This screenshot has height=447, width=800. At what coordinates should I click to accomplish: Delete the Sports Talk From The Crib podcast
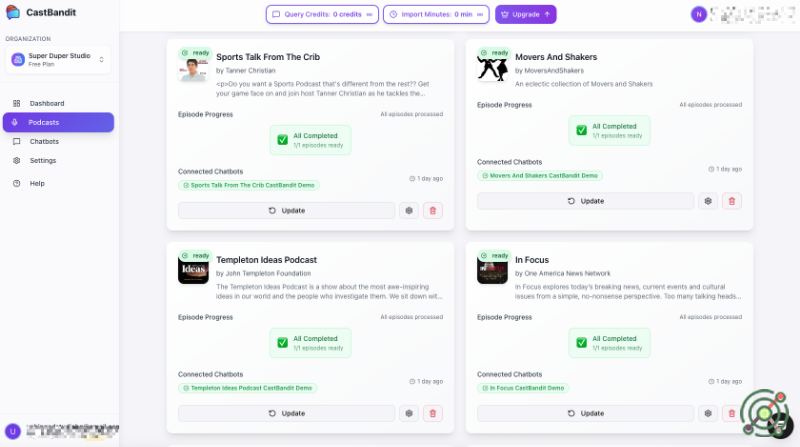coord(433,210)
